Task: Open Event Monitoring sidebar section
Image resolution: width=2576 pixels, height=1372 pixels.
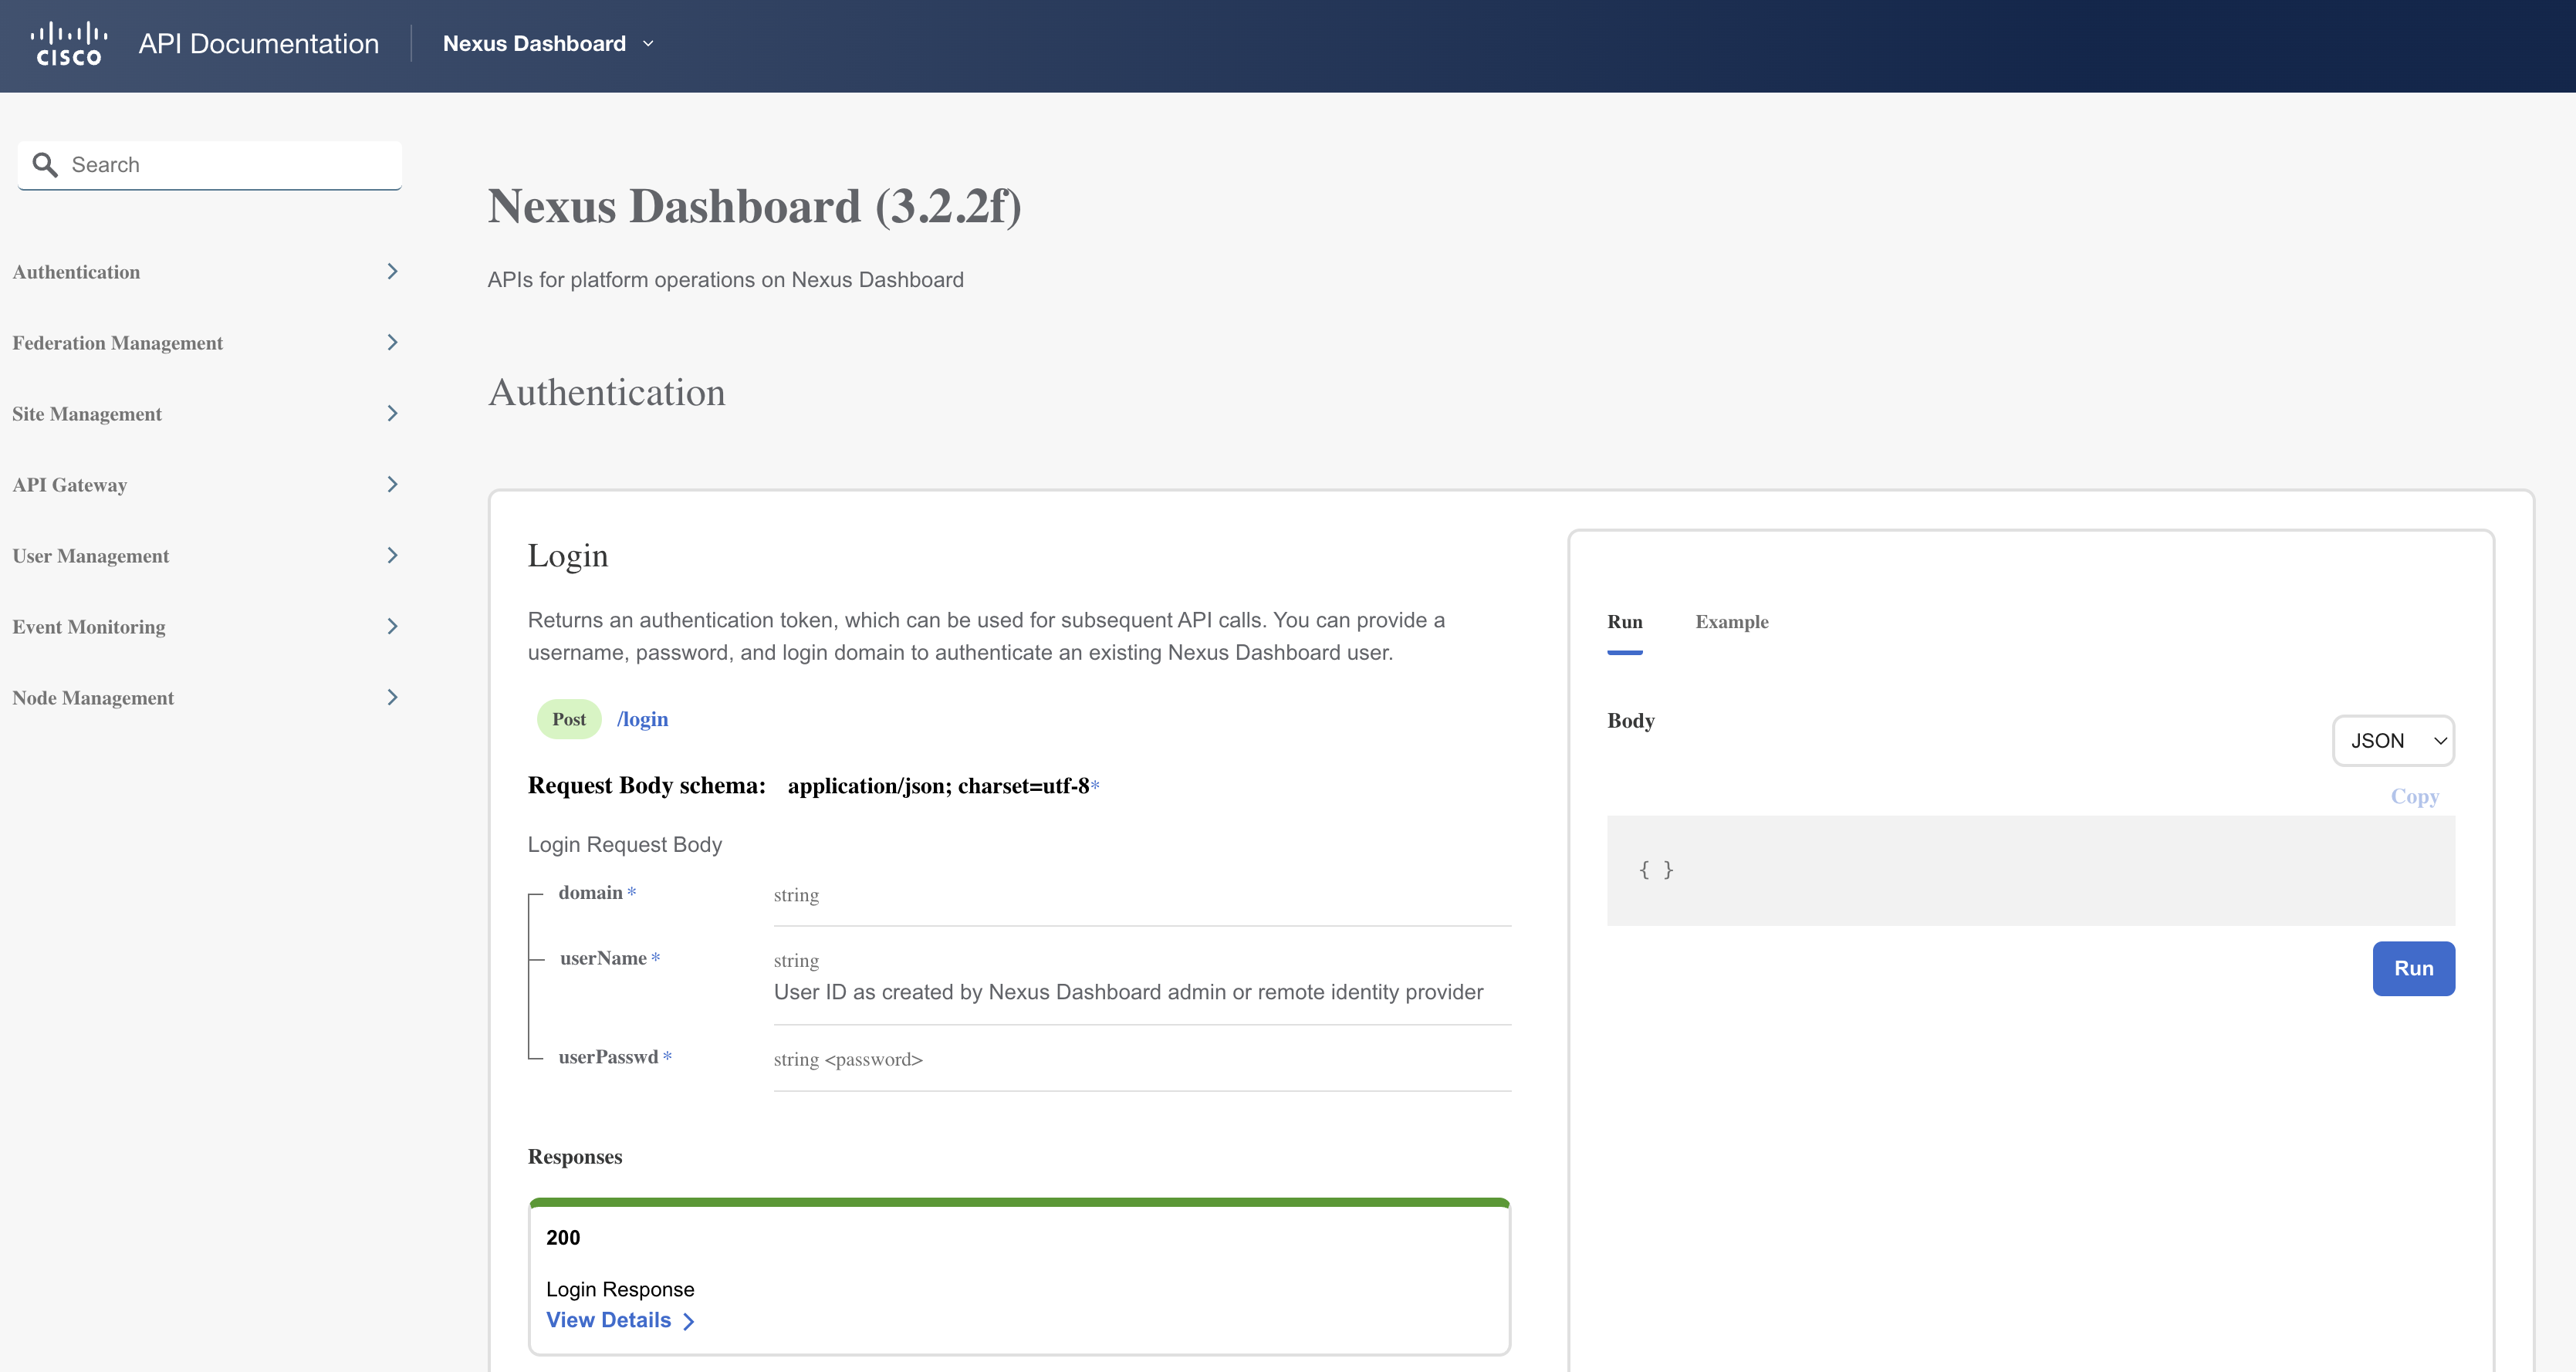Action: (89, 627)
